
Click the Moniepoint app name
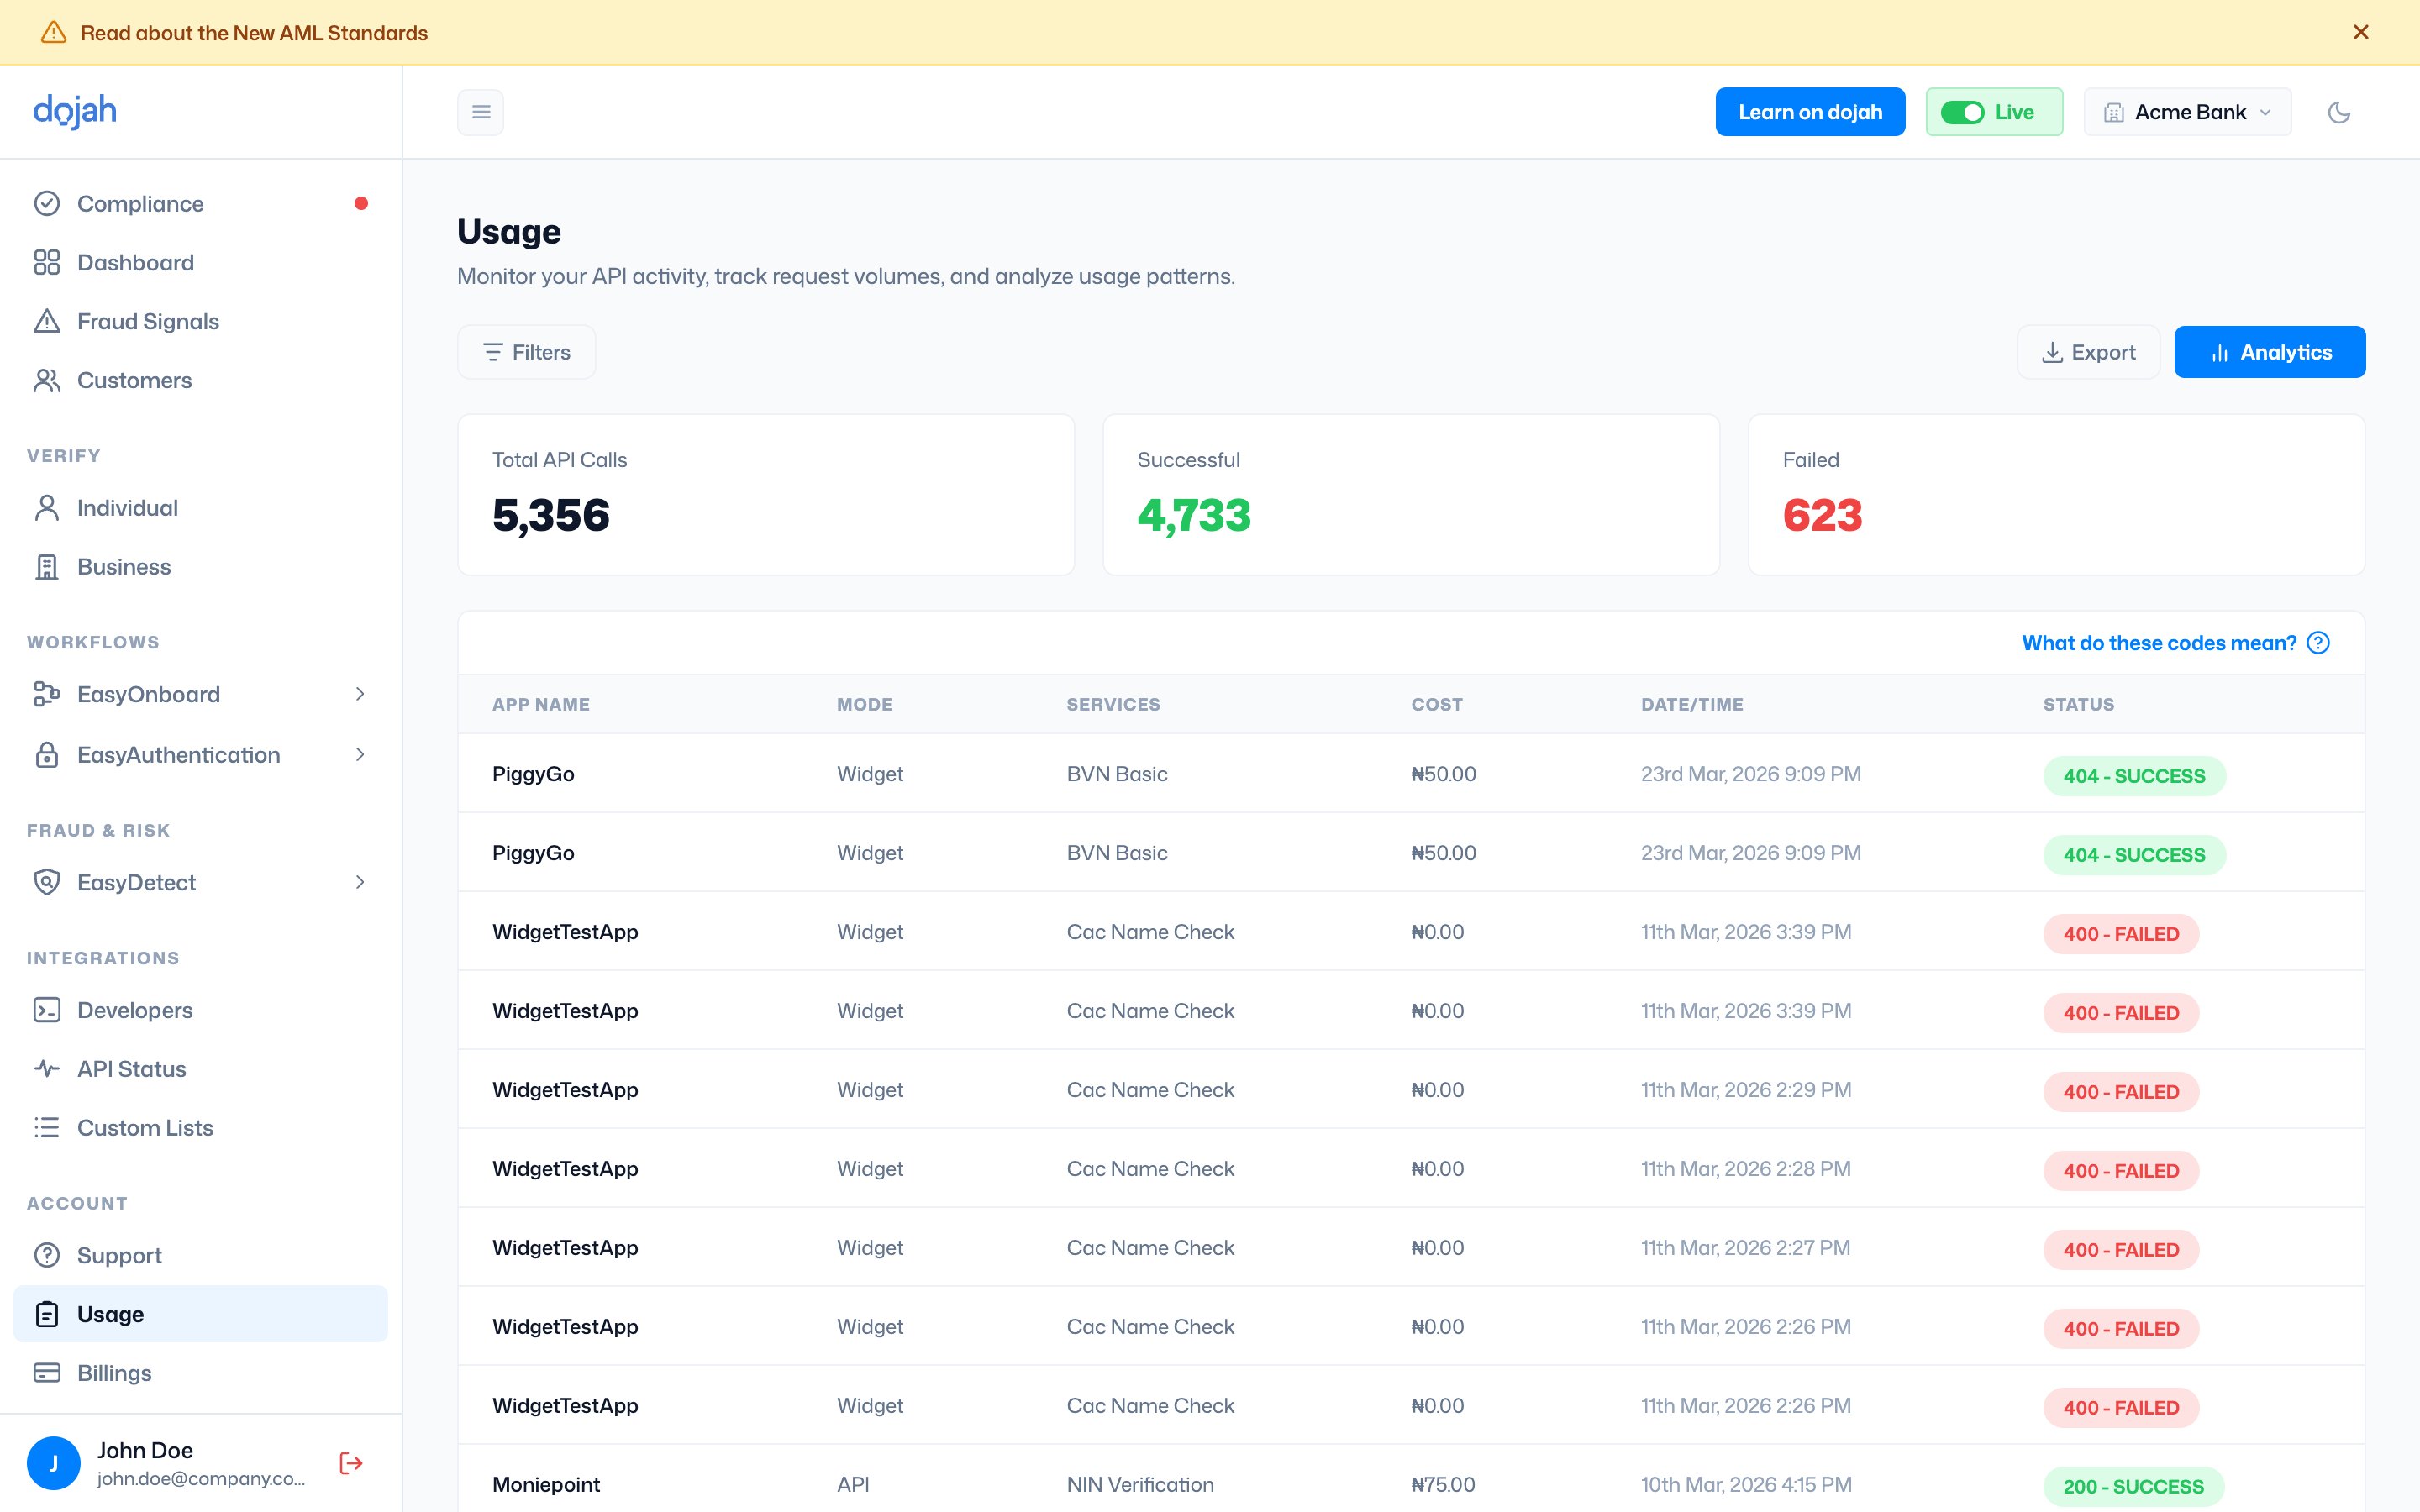546,1485
